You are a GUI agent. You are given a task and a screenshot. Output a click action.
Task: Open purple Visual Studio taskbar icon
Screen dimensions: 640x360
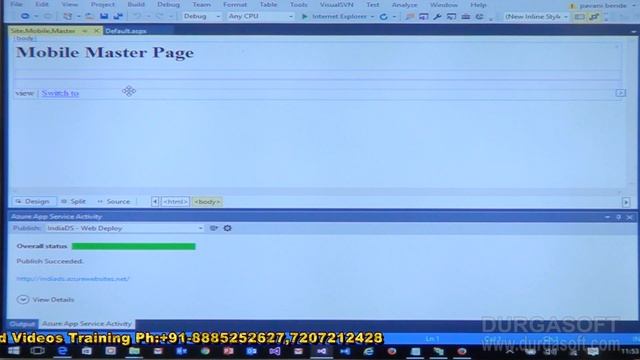[275, 351]
